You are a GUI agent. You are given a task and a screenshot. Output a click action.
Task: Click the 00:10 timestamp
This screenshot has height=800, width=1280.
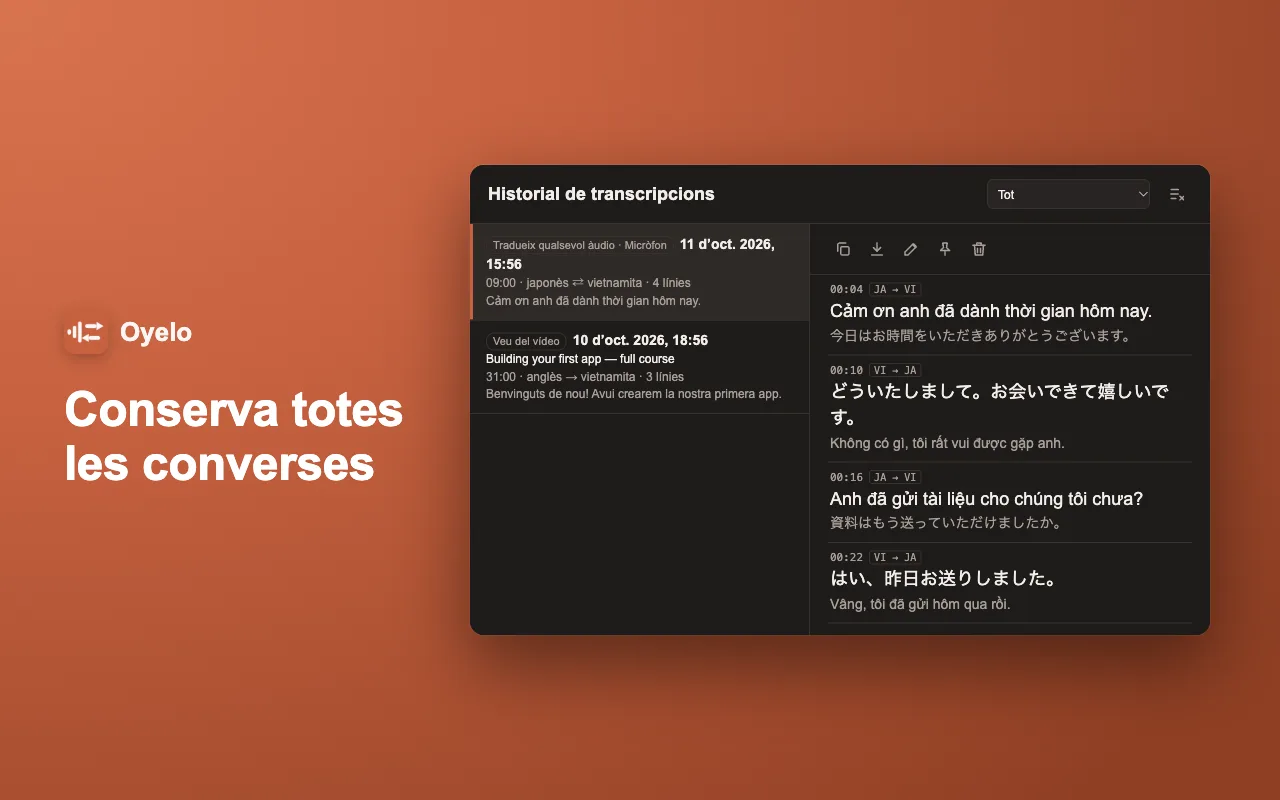point(846,370)
